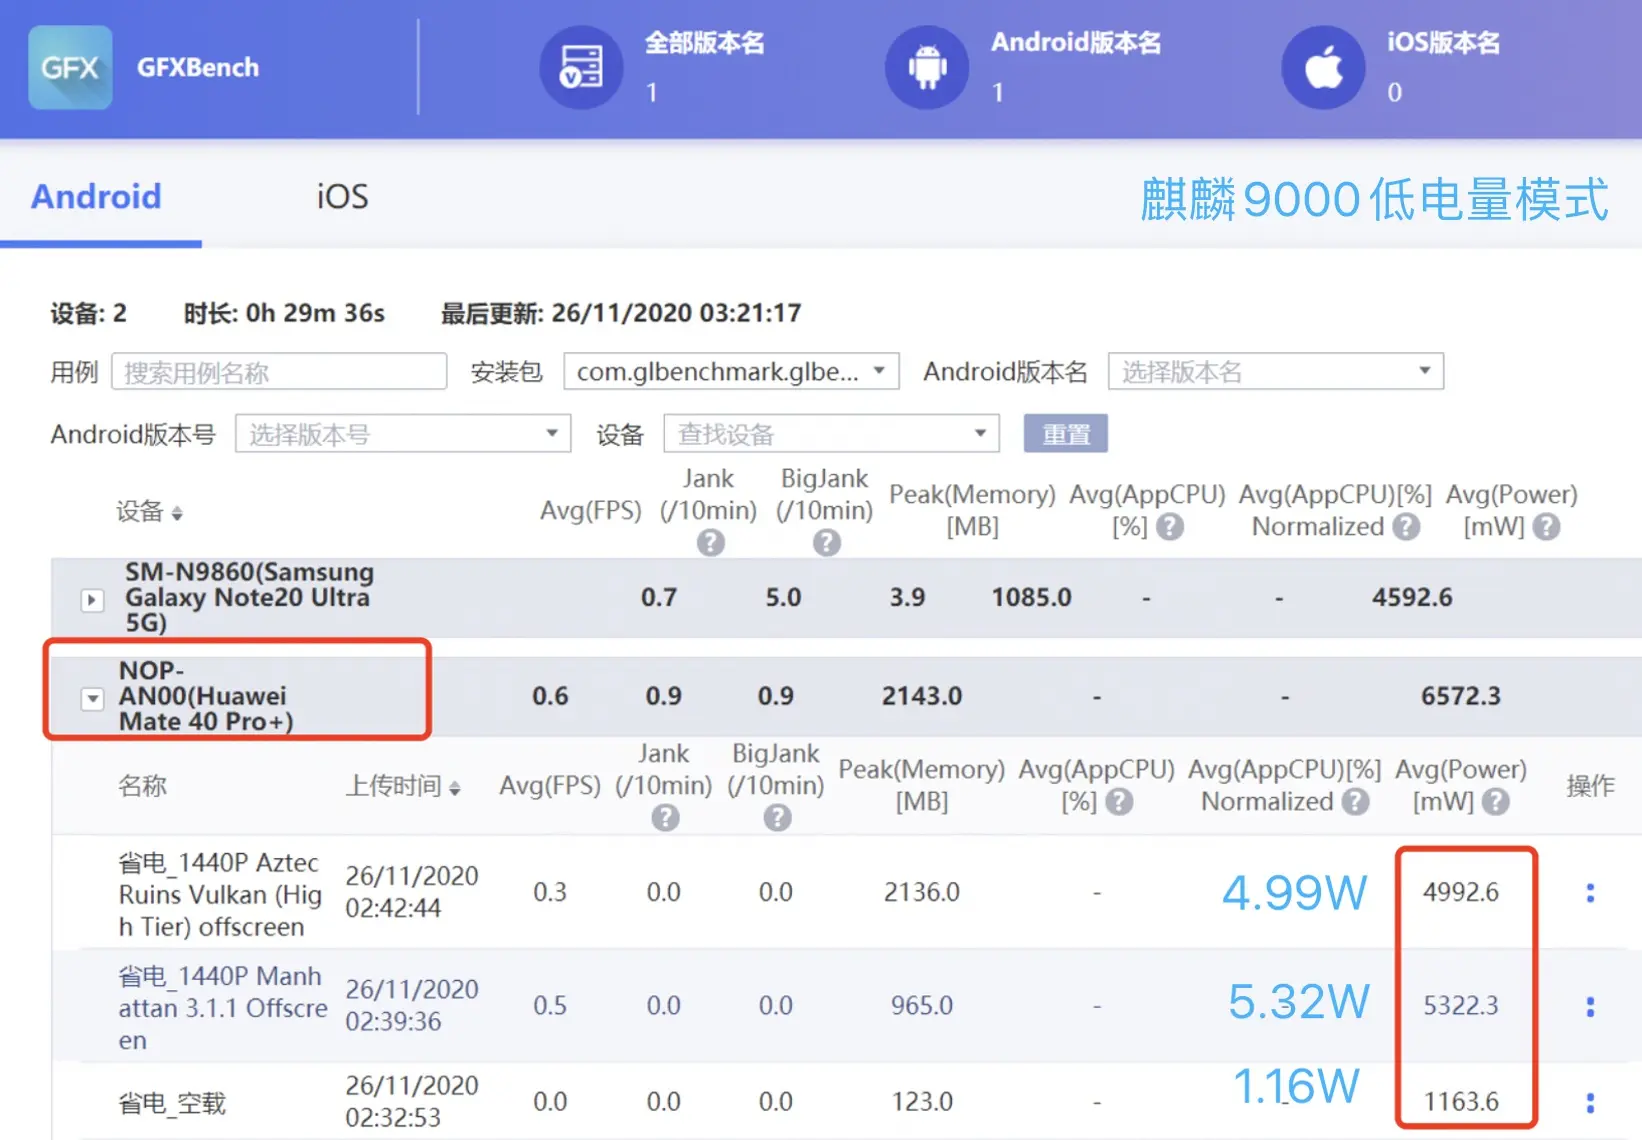Click the all-versions (全部版本名) icon
Image resolution: width=1642 pixels, height=1140 pixels.
pyautogui.click(x=581, y=67)
